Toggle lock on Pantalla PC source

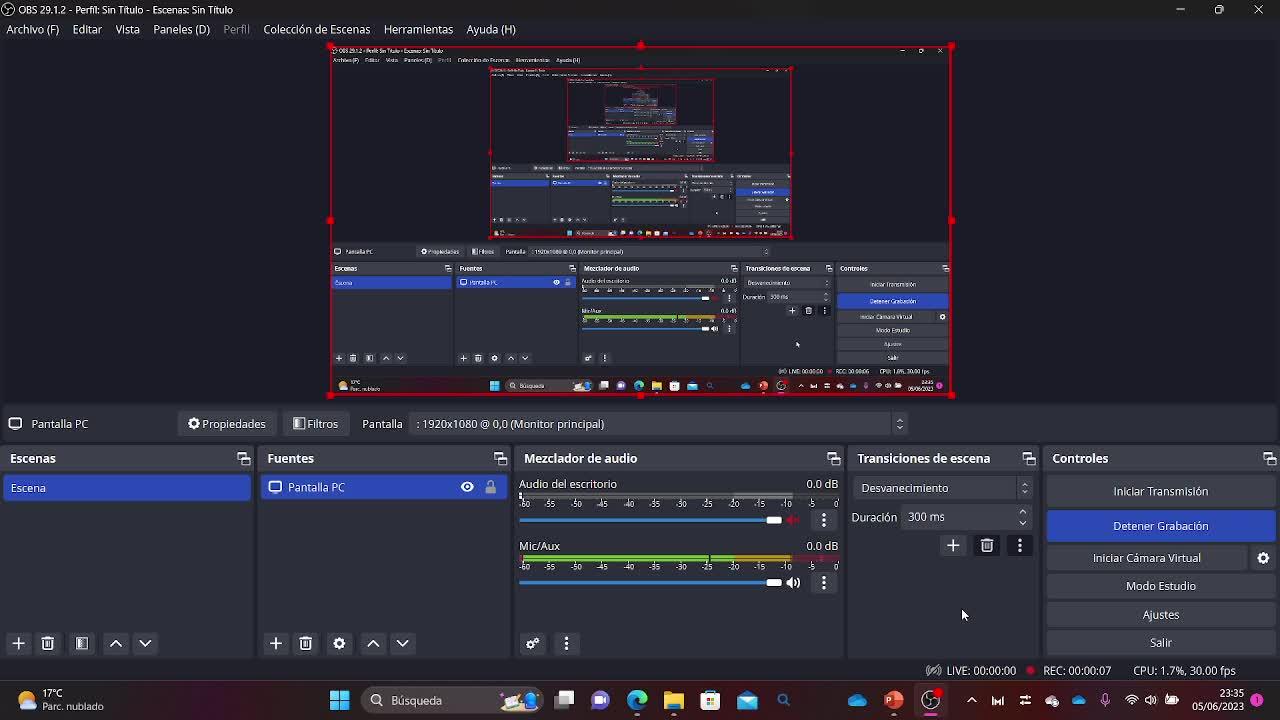click(x=490, y=487)
